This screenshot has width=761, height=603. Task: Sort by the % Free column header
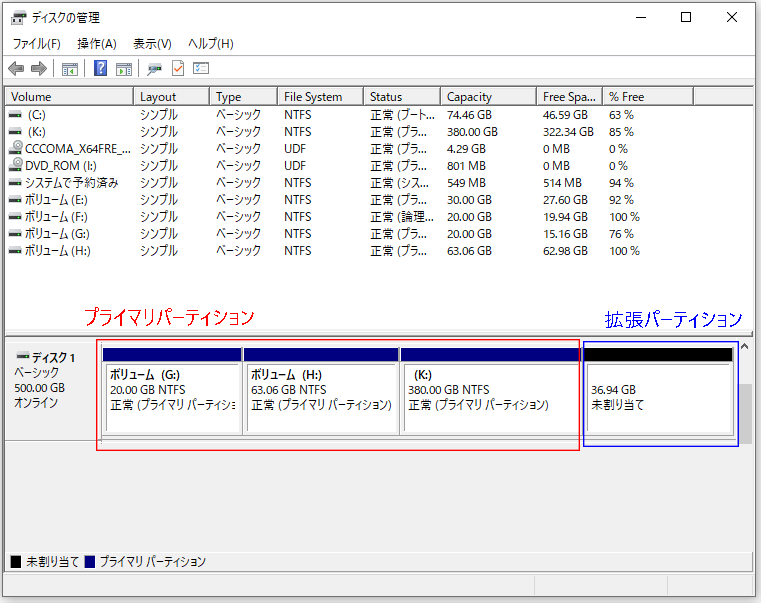coord(648,97)
